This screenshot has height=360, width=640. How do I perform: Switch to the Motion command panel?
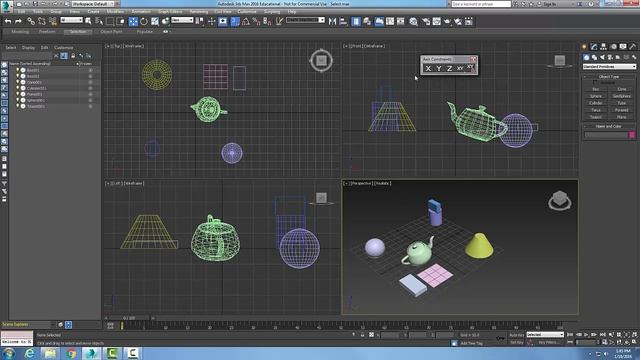click(x=613, y=47)
